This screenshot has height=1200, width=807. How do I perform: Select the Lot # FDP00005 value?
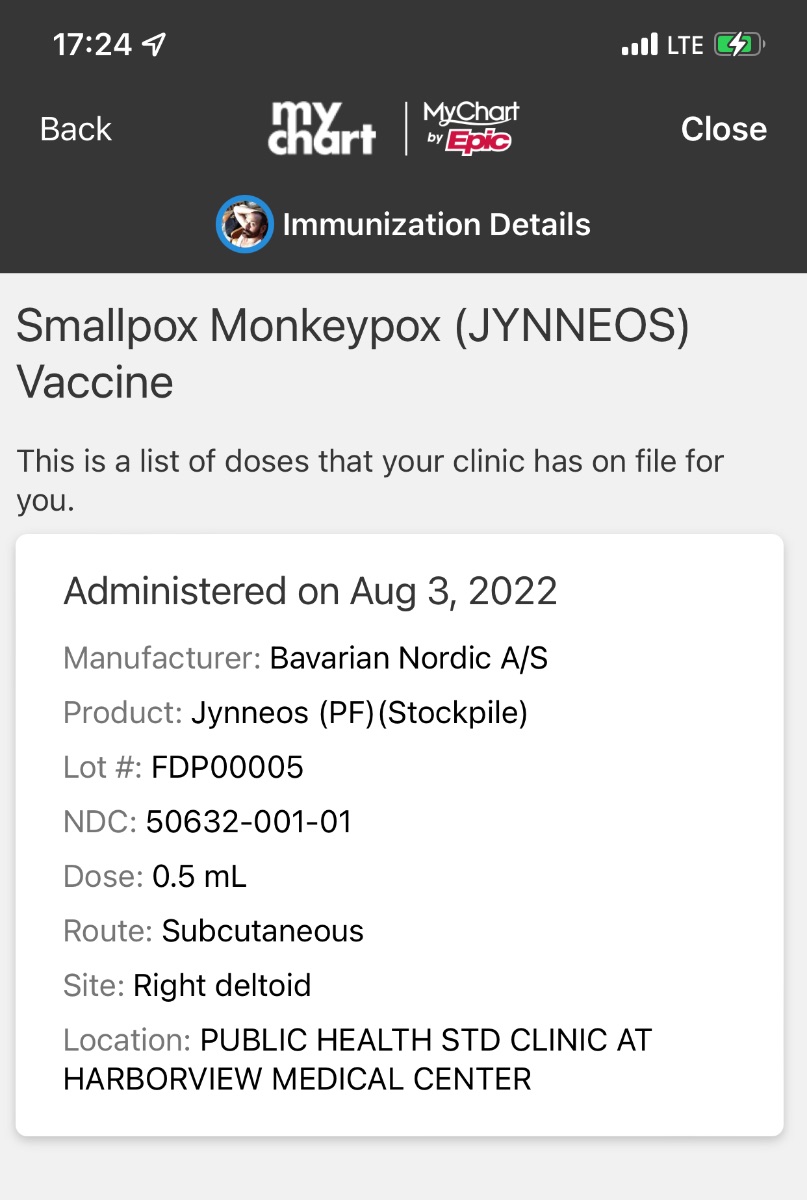coord(227,767)
